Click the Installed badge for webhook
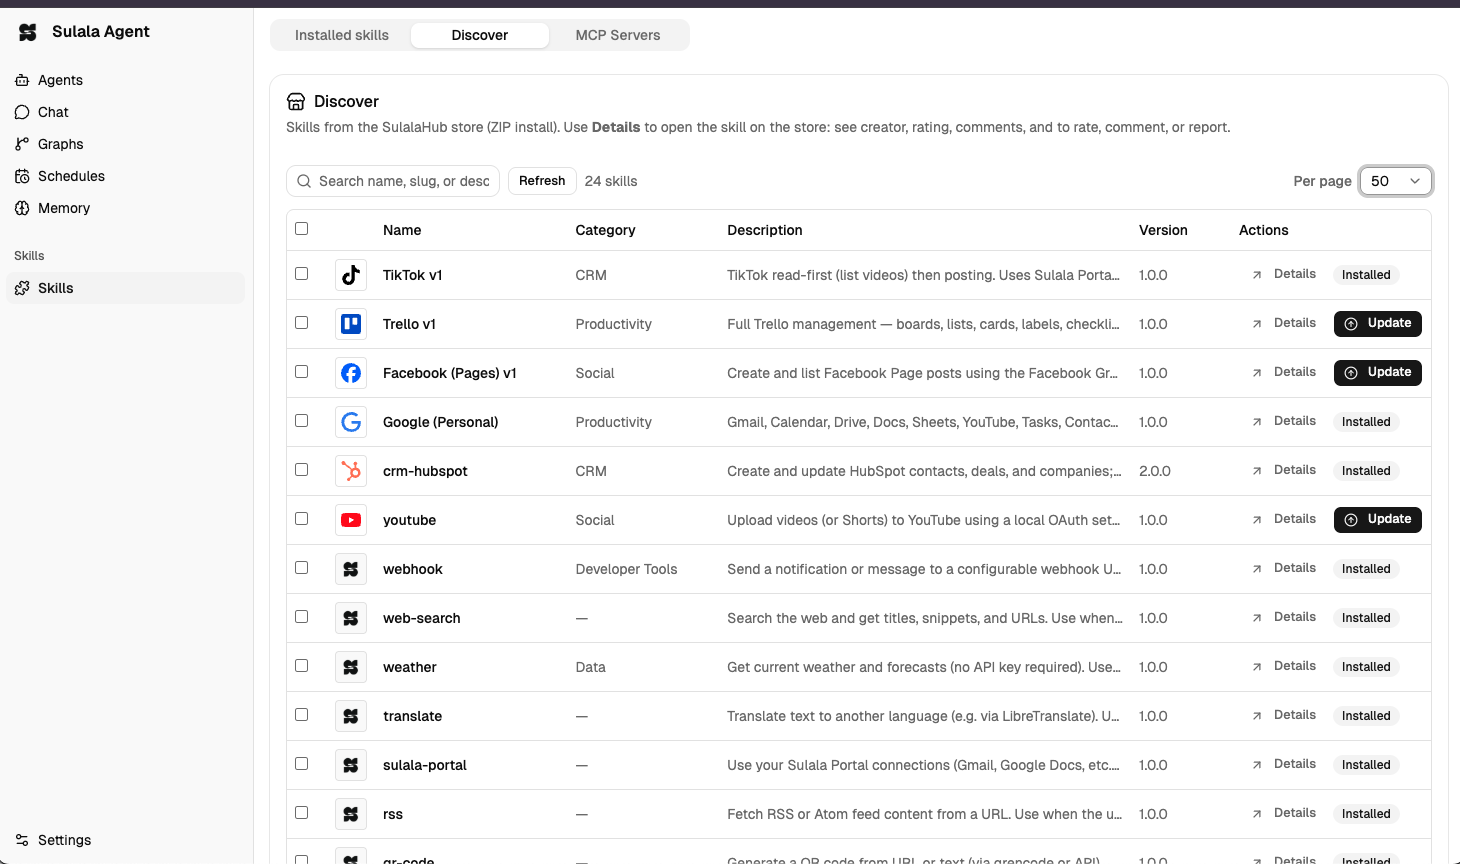 [1366, 569]
